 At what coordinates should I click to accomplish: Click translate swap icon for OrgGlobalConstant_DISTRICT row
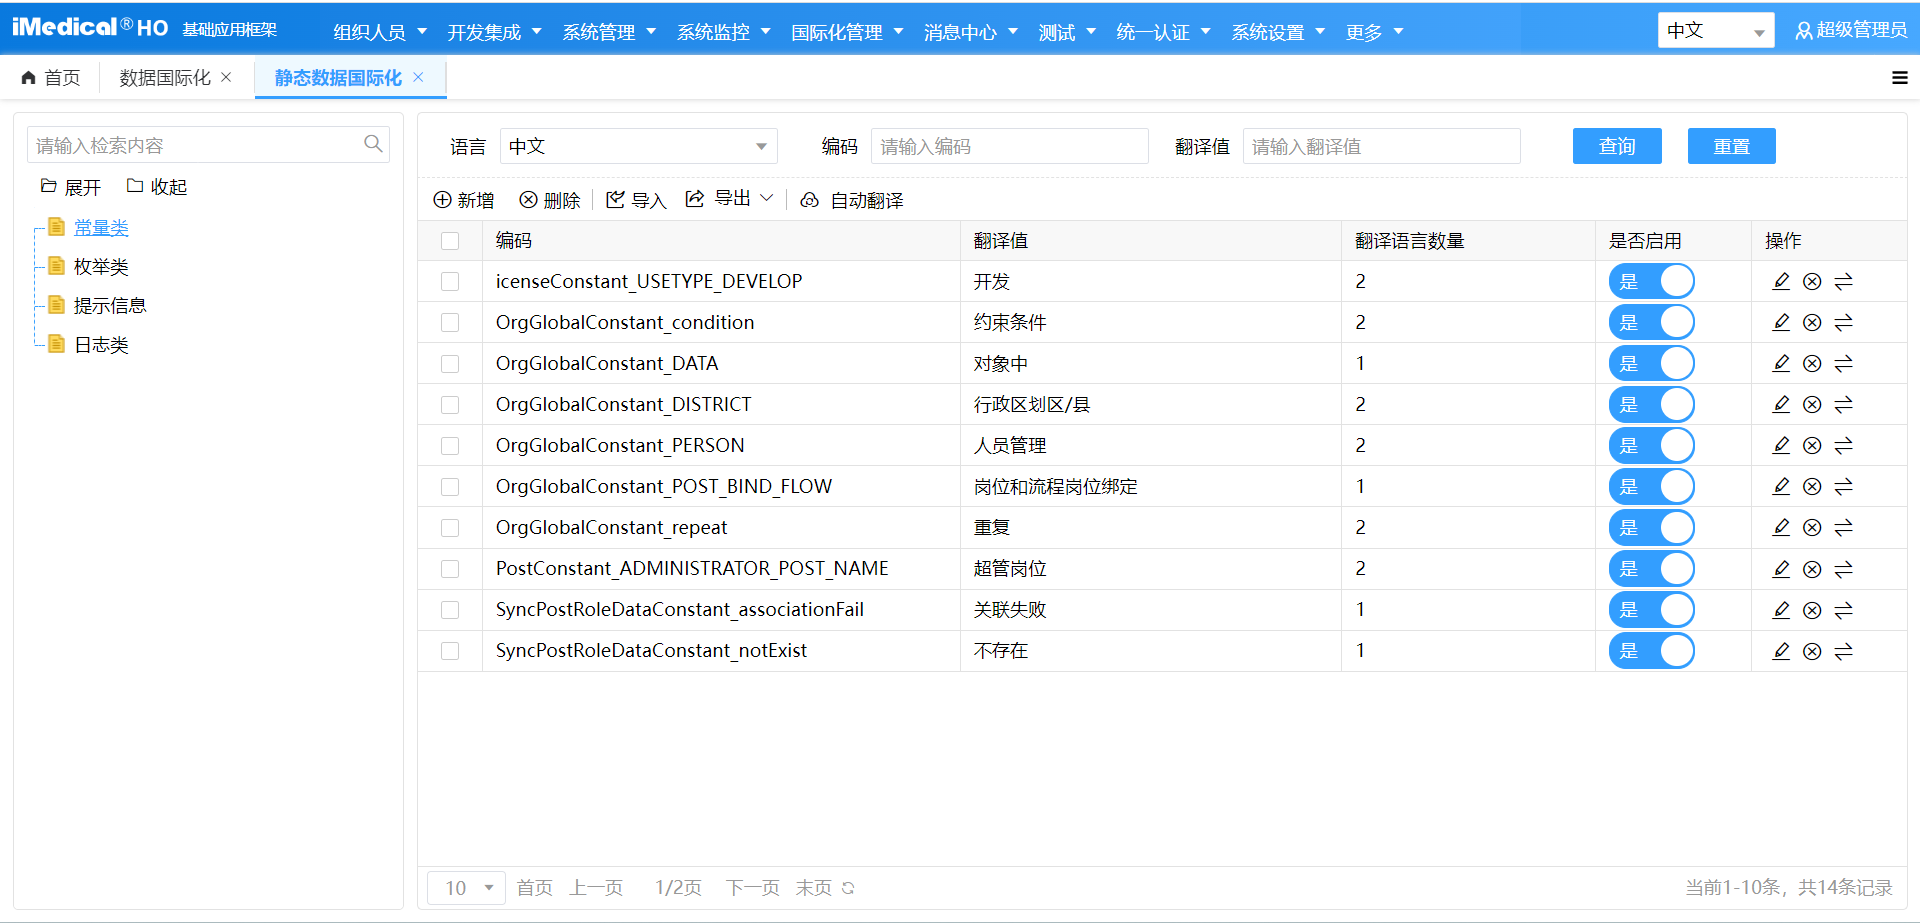tap(1844, 405)
